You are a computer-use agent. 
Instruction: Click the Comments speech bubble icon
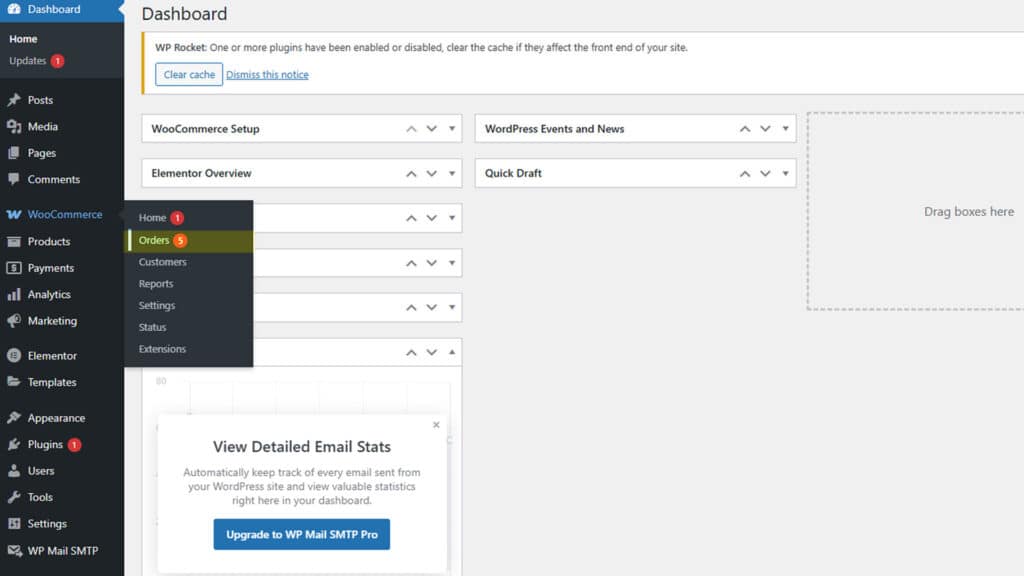[14, 179]
